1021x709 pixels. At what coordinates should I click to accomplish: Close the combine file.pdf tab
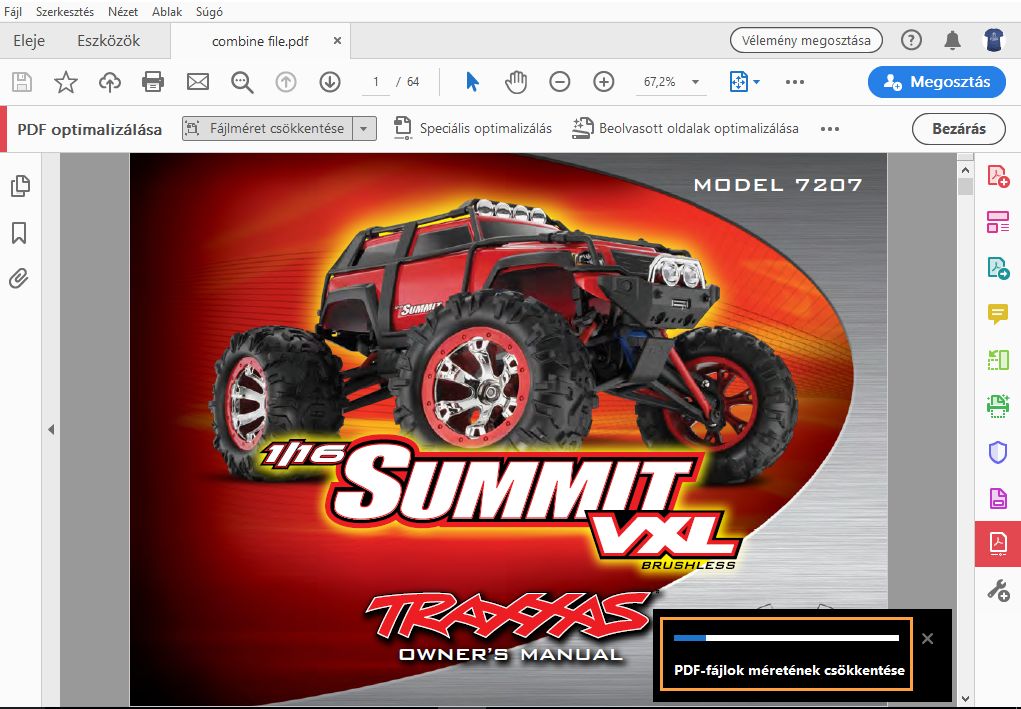tap(337, 40)
